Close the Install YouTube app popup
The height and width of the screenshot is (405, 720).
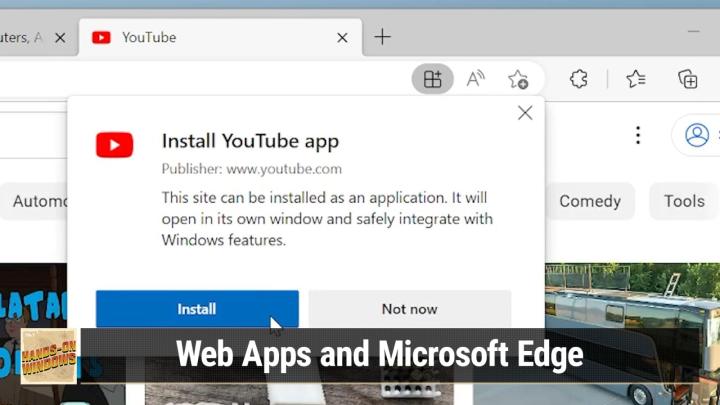point(525,112)
